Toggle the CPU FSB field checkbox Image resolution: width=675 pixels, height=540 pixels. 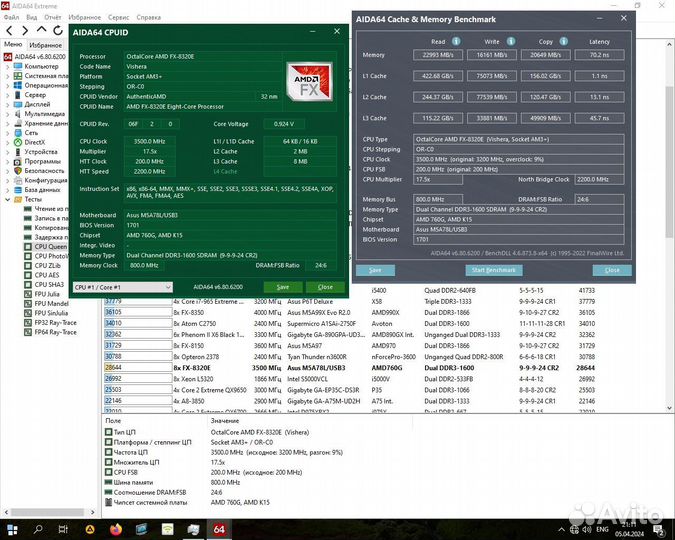pyautogui.click(x=109, y=472)
